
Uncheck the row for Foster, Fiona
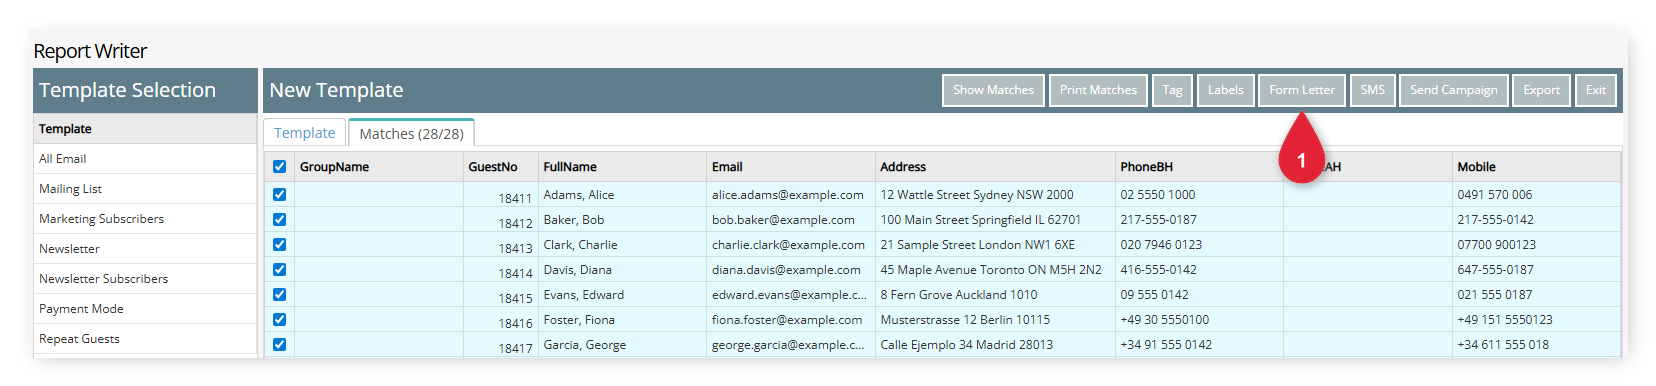[279, 320]
